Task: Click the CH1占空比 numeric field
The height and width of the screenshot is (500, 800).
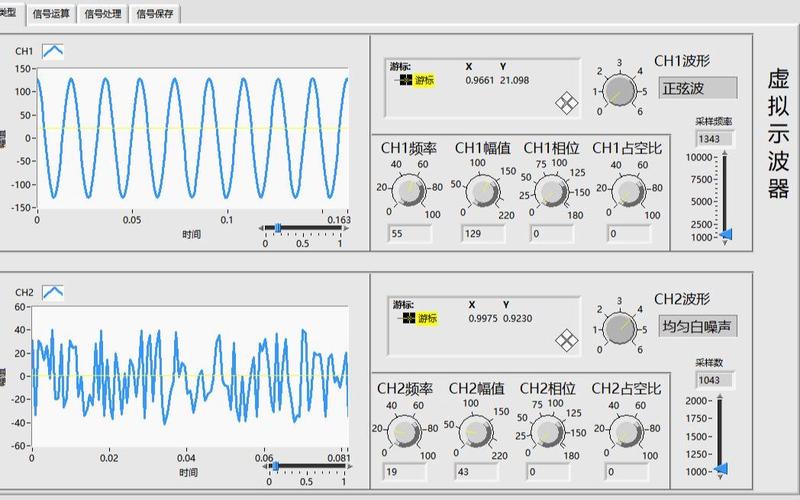Action: point(629,234)
